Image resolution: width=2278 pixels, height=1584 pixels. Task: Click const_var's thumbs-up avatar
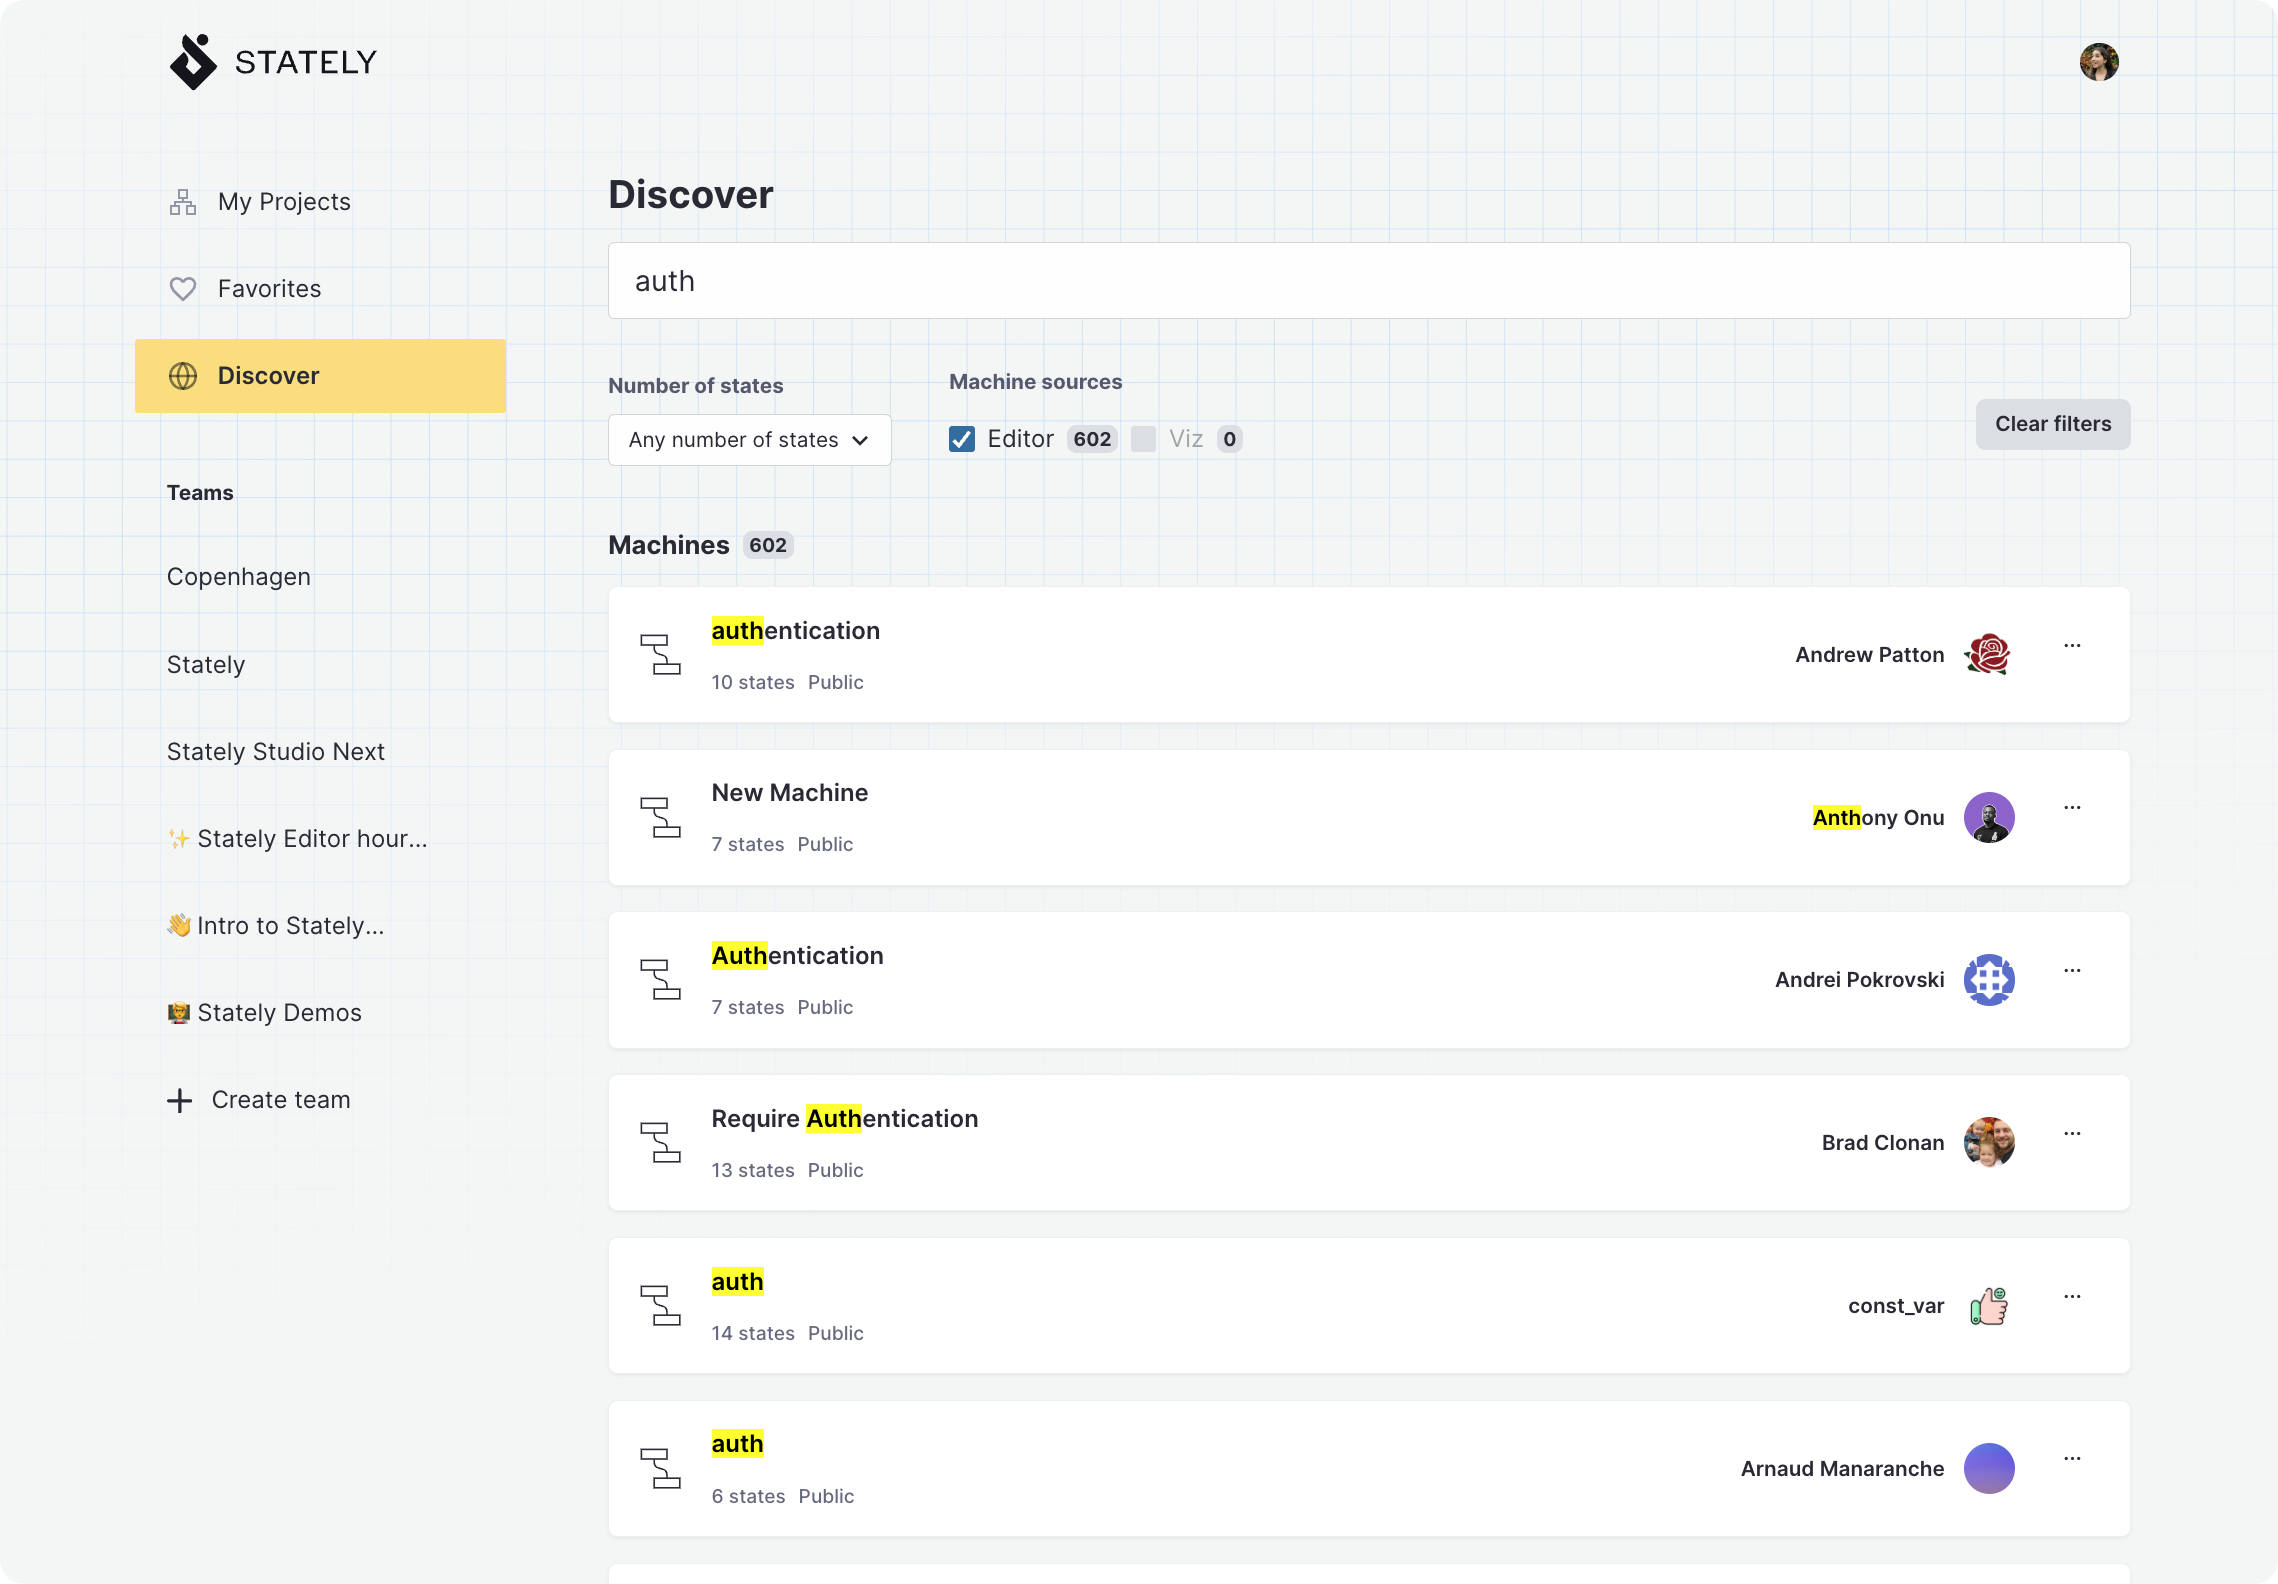tap(1989, 1306)
